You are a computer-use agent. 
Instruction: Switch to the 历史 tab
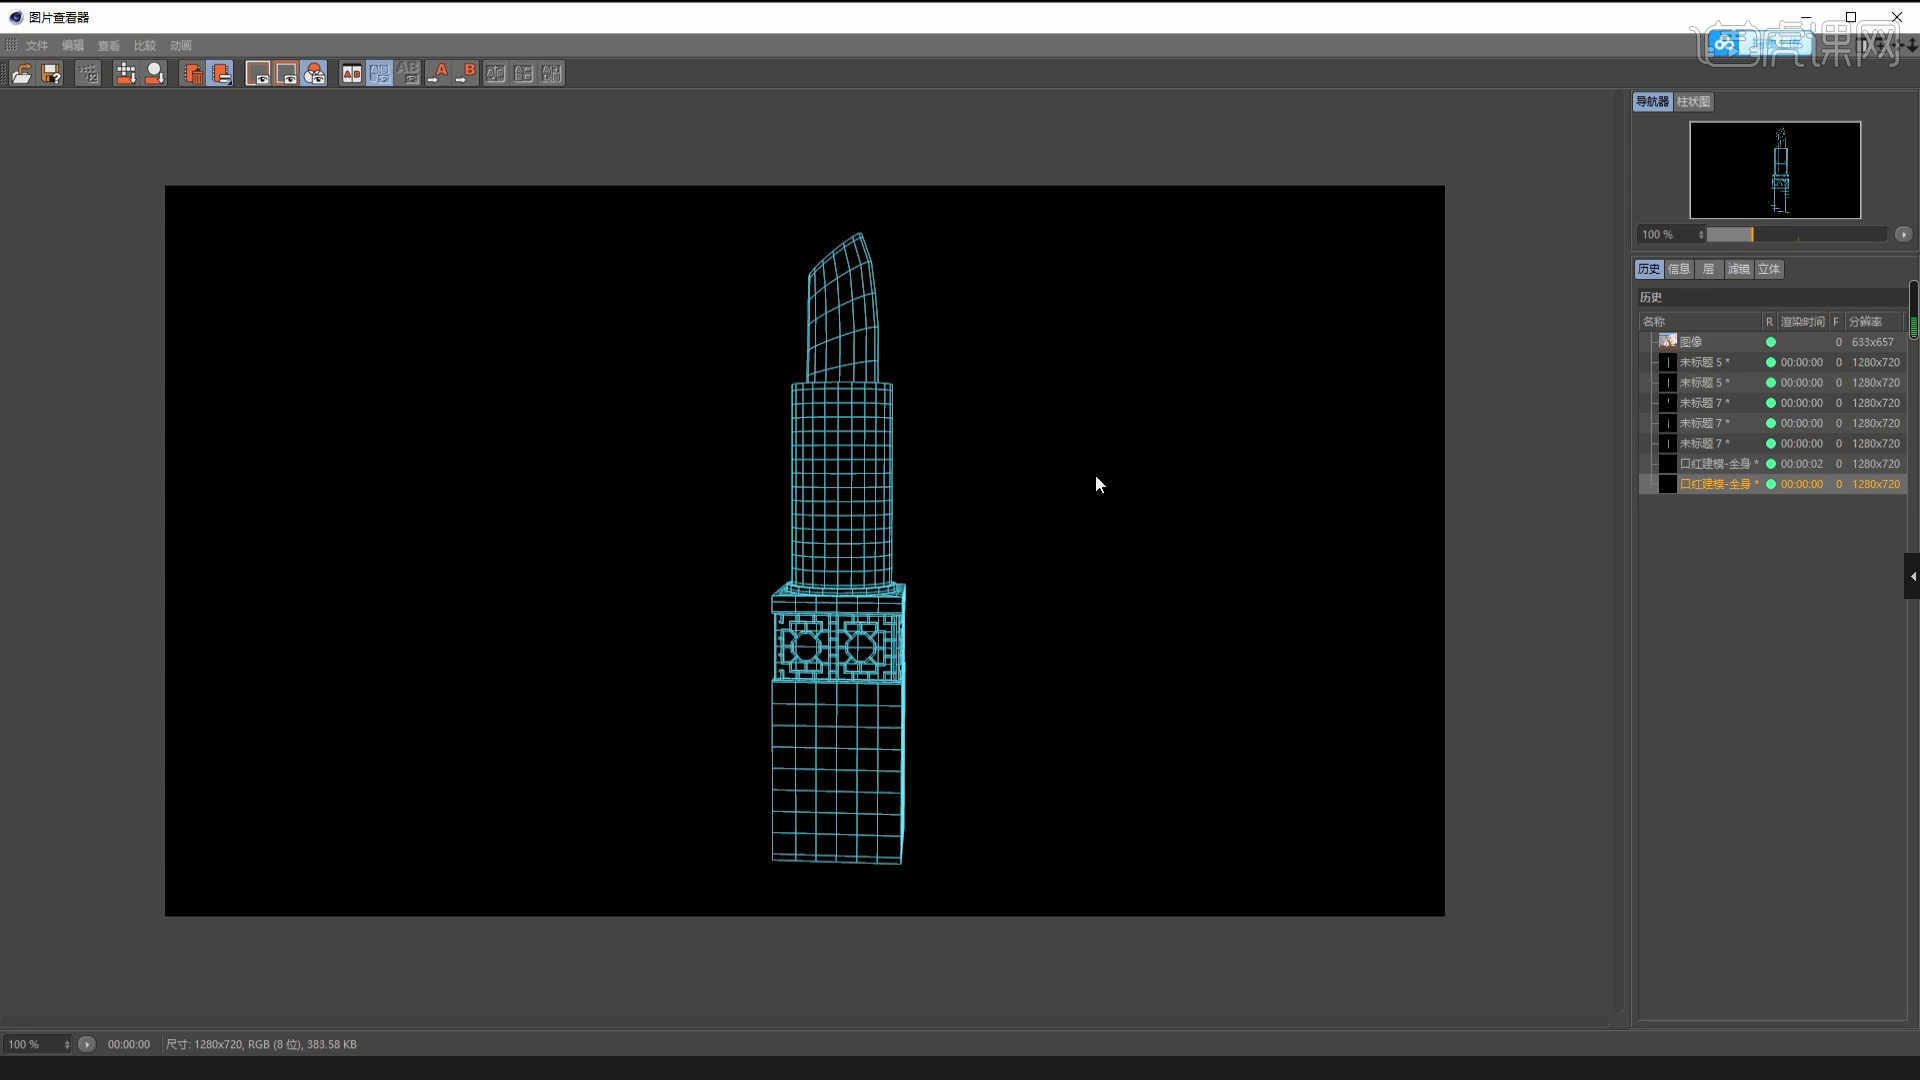click(1649, 269)
